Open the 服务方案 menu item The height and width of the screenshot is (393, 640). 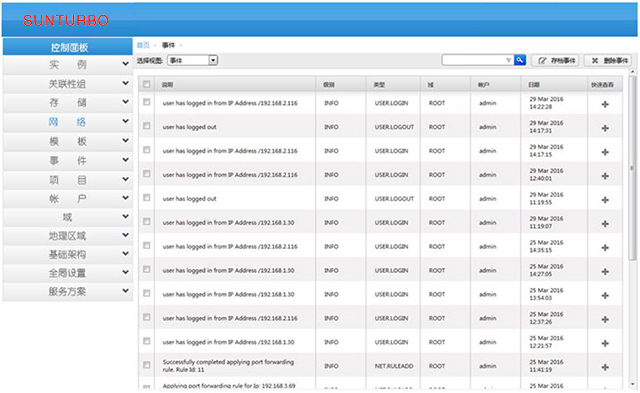[x=68, y=291]
